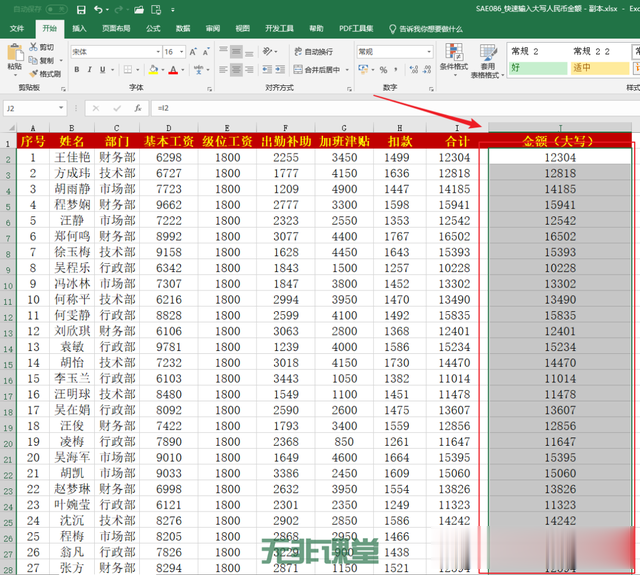Click the Undo arrow icon

click(98, 9)
